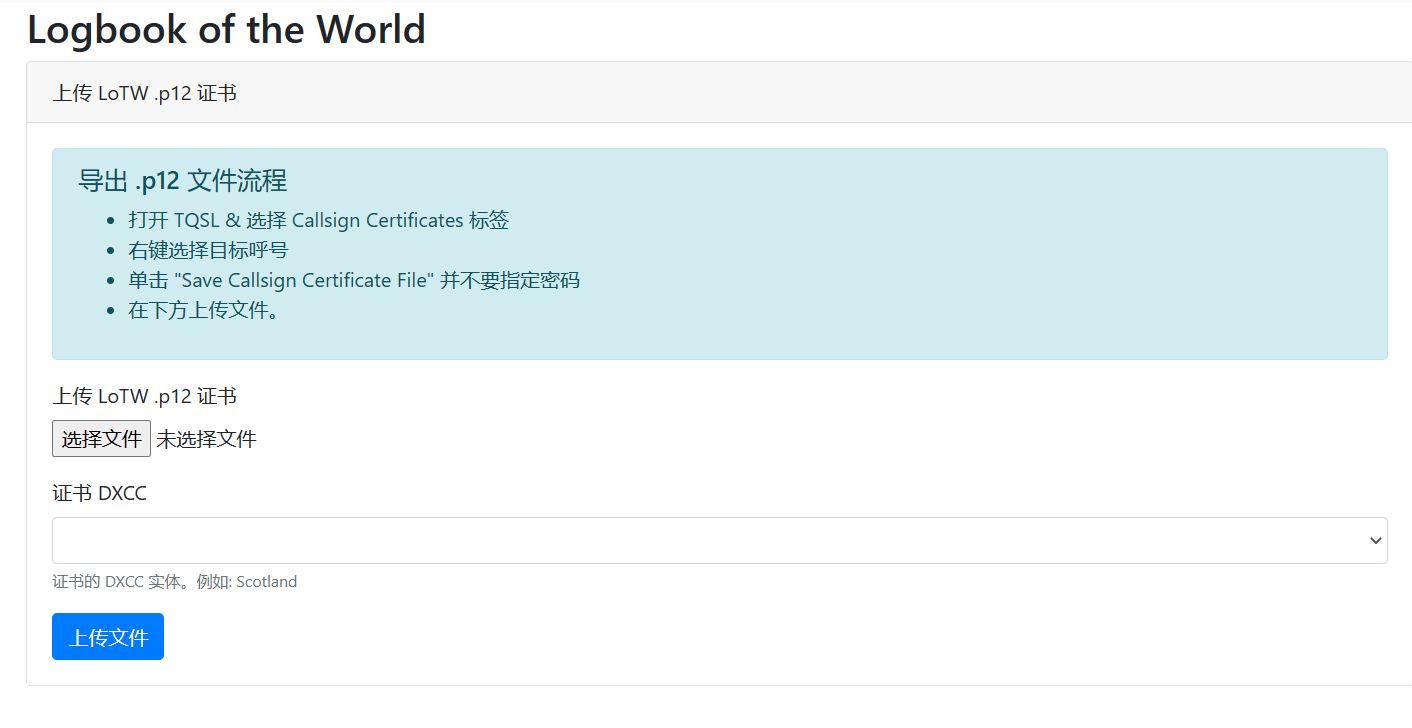Click the 未选择文件 status text
Image resolution: width=1412 pixels, height=728 pixels.
pos(206,439)
